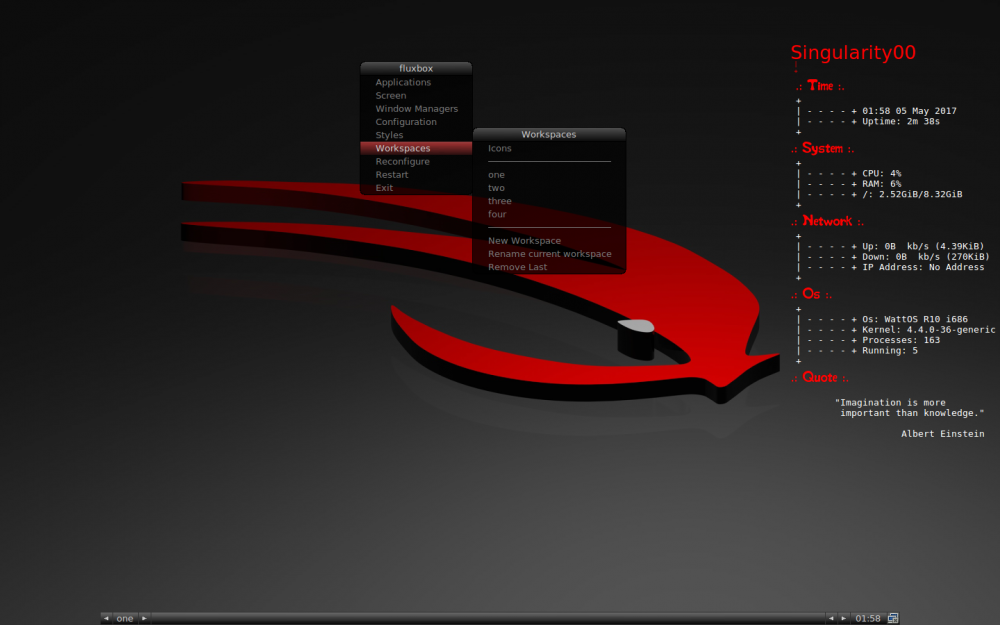This screenshot has height=625, width=1000.
Task: Open the Styles submenu
Action: tap(416, 135)
